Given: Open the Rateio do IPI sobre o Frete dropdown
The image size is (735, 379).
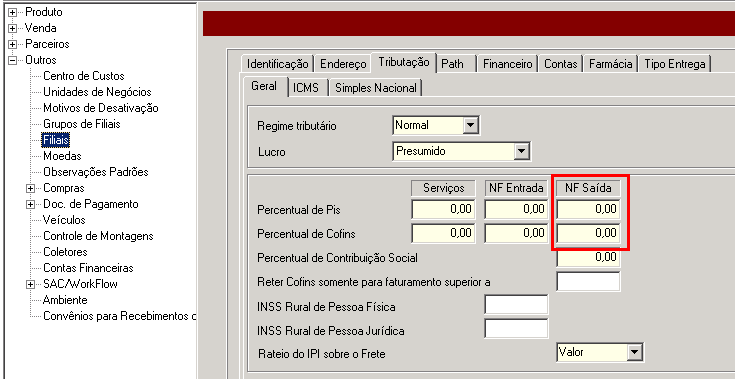Looking at the screenshot, I should [x=634, y=352].
